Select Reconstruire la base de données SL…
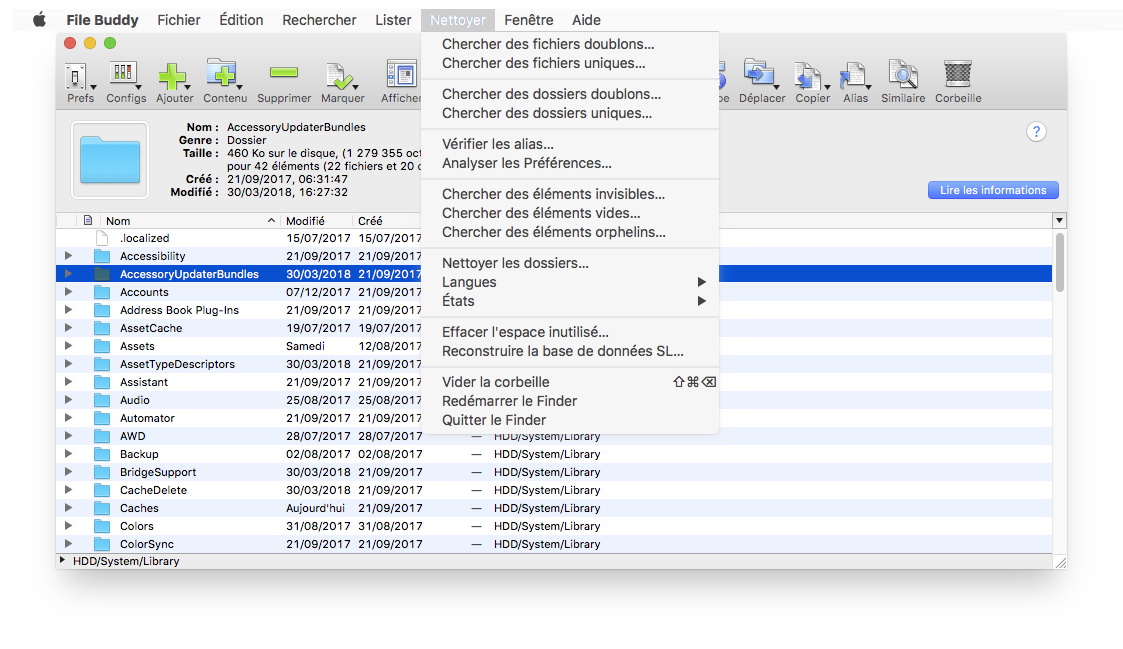Viewport: 1123px width, 649px height. 570,352
